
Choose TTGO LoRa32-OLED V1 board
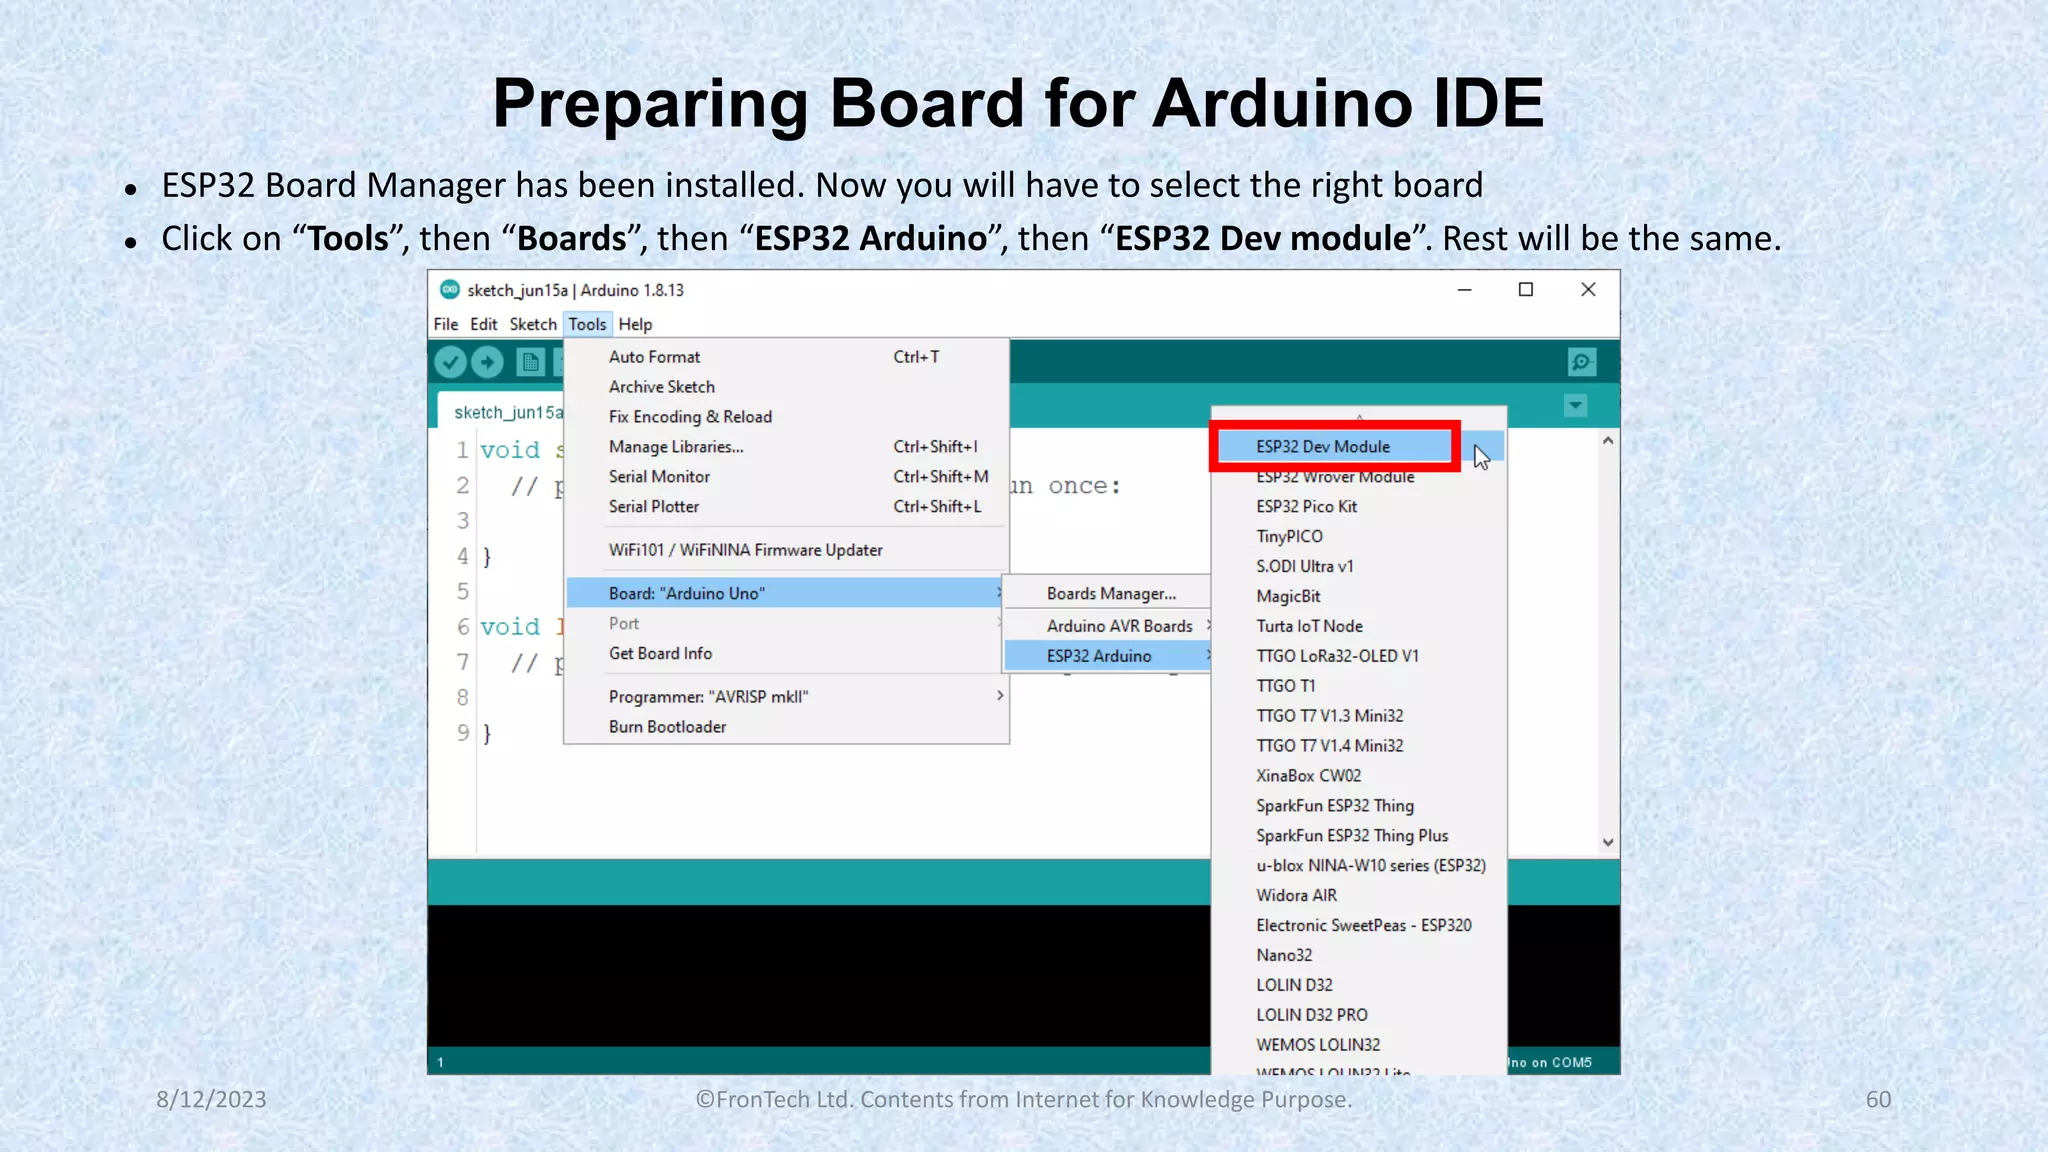click(x=1359, y=657)
